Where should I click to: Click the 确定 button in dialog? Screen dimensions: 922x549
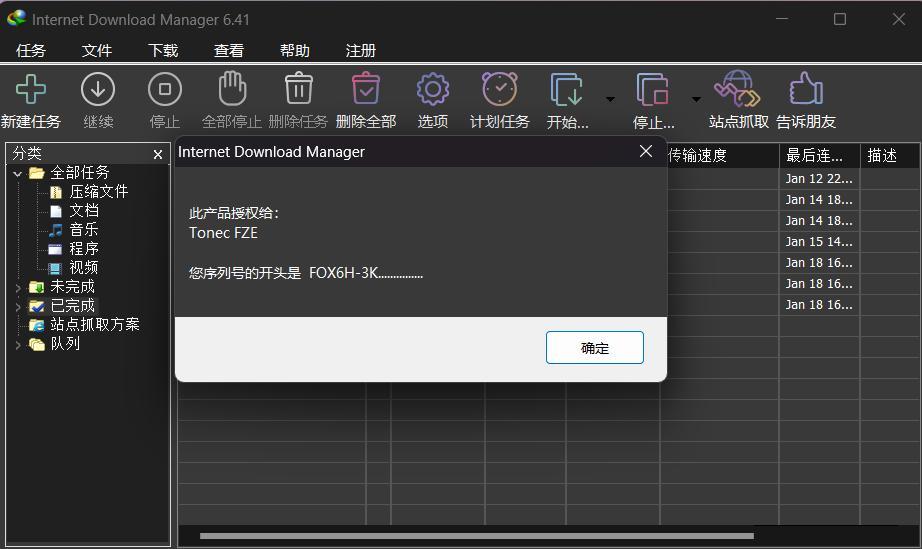click(x=594, y=347)
